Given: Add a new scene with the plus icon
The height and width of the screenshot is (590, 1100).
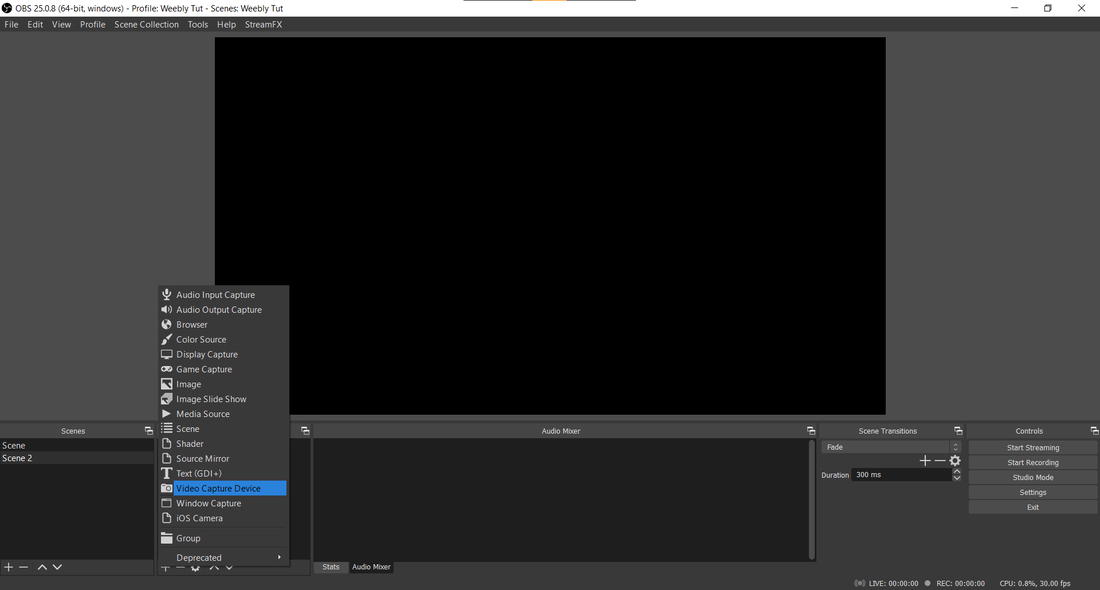Looking at the screenshot, I should (8, 566).
